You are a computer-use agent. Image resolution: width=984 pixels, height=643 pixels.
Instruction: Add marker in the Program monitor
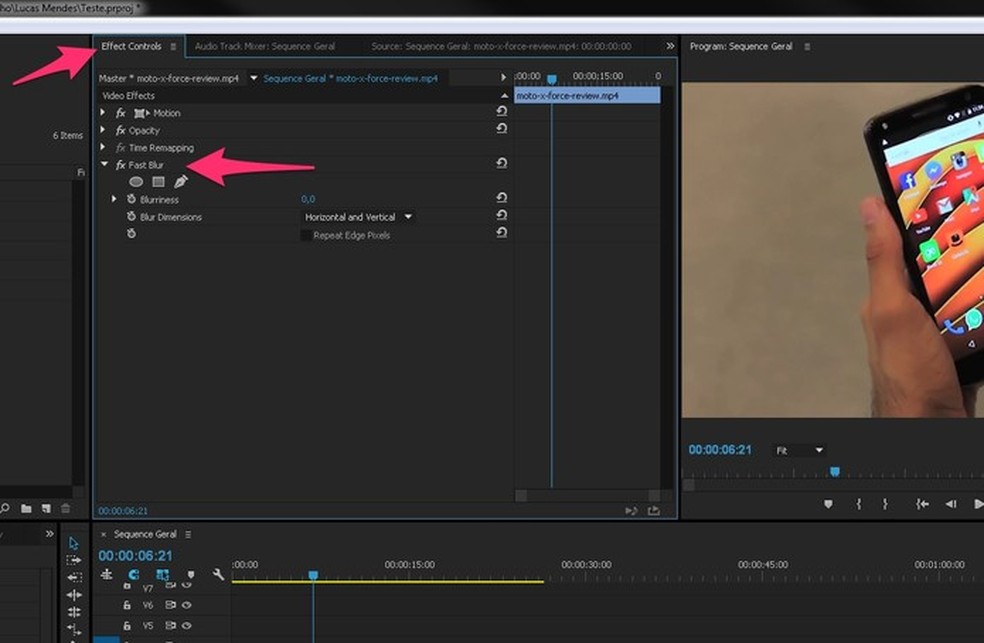point(828,504)
